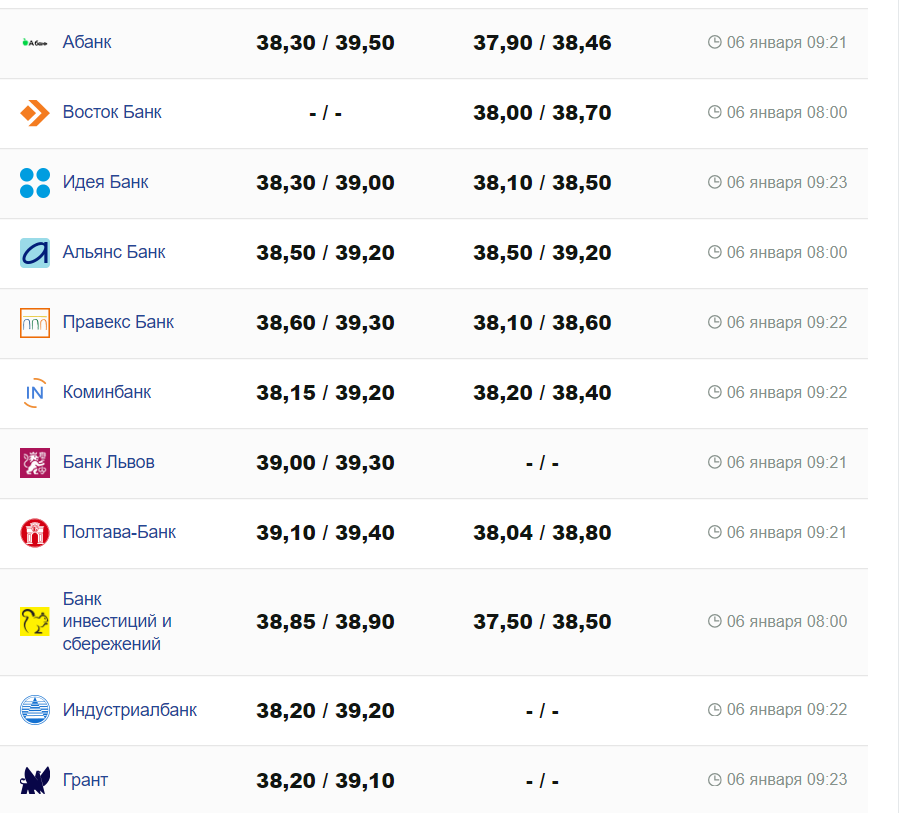Go to the Идея Банк page
The image size is (899, 813).
tap(105, 182)
